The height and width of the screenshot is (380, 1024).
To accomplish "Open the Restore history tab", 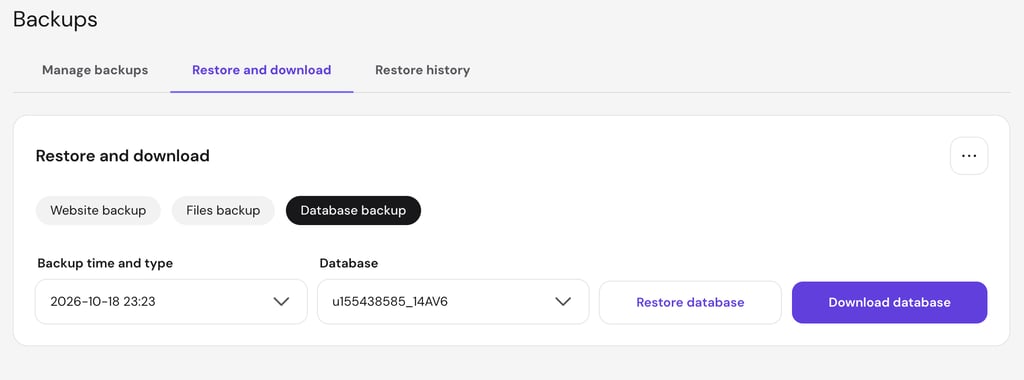I will coord(422,70).
